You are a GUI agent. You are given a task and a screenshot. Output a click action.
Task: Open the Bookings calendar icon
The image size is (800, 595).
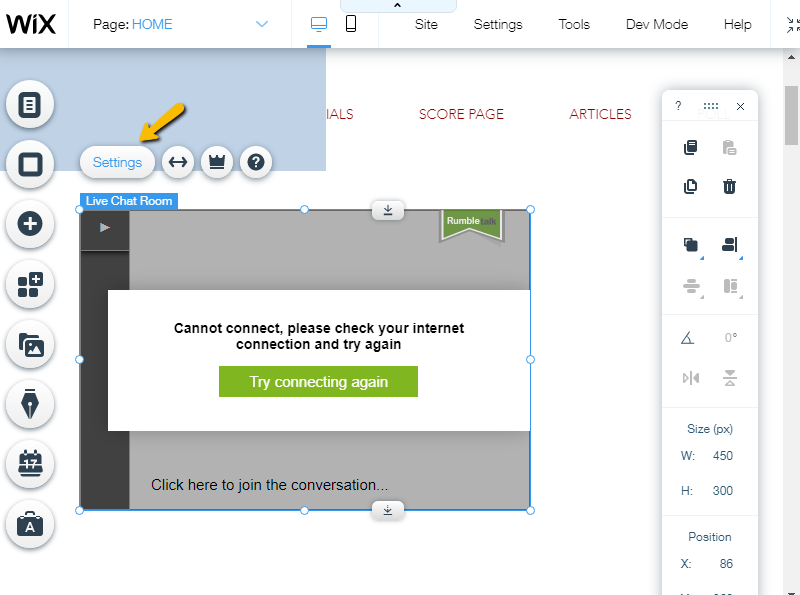30,464
